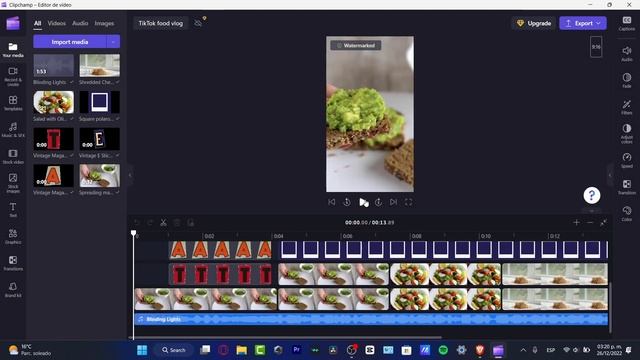Open the Templates sidebar panel

point(13,103)
